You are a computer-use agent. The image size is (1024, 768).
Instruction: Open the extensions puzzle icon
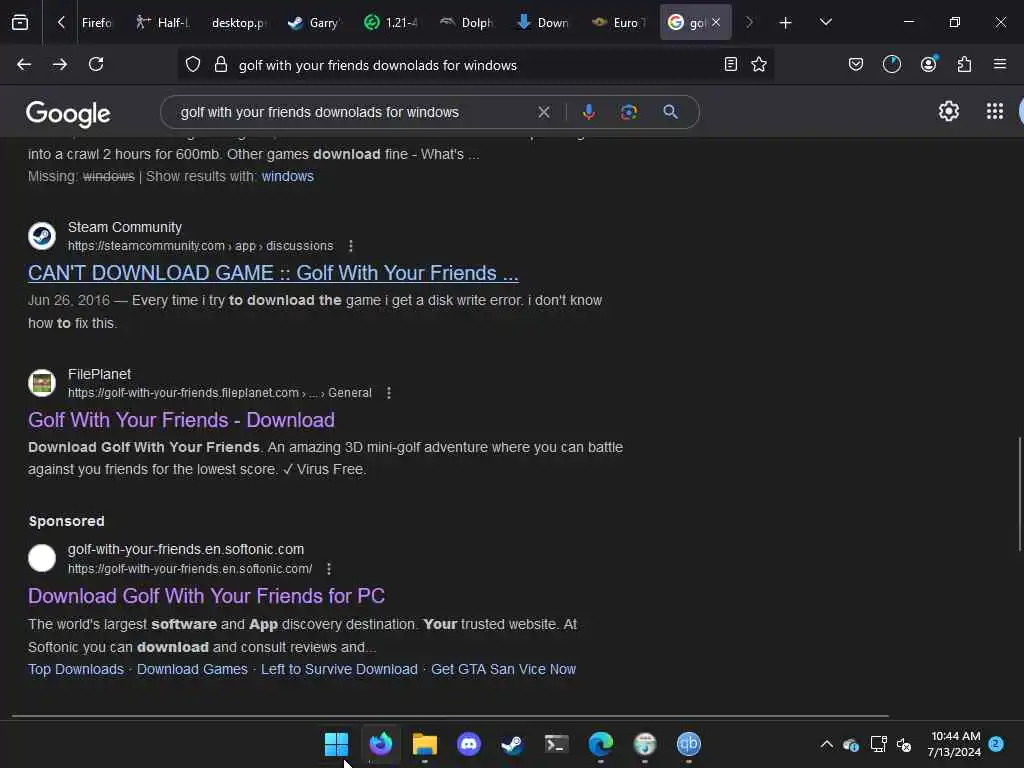coord(964,64)
